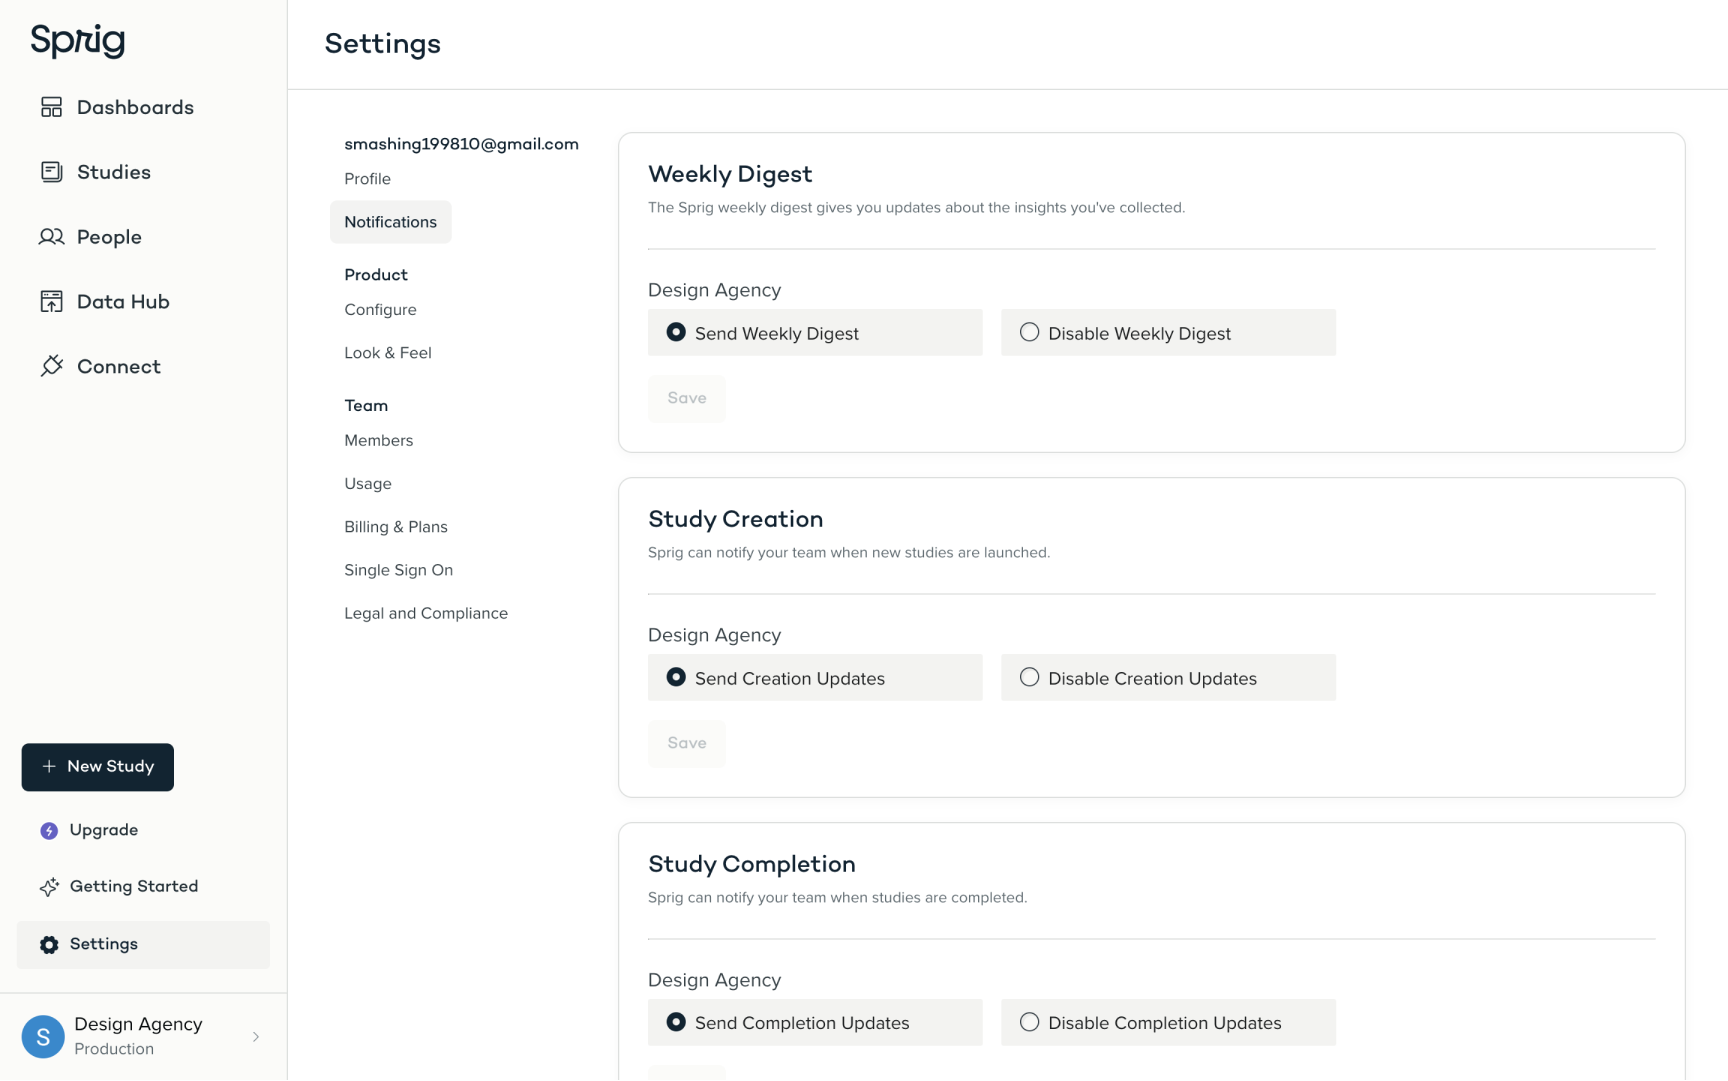
Task: Select the Getting Started sparkle icon
Action: coord(48,887)
